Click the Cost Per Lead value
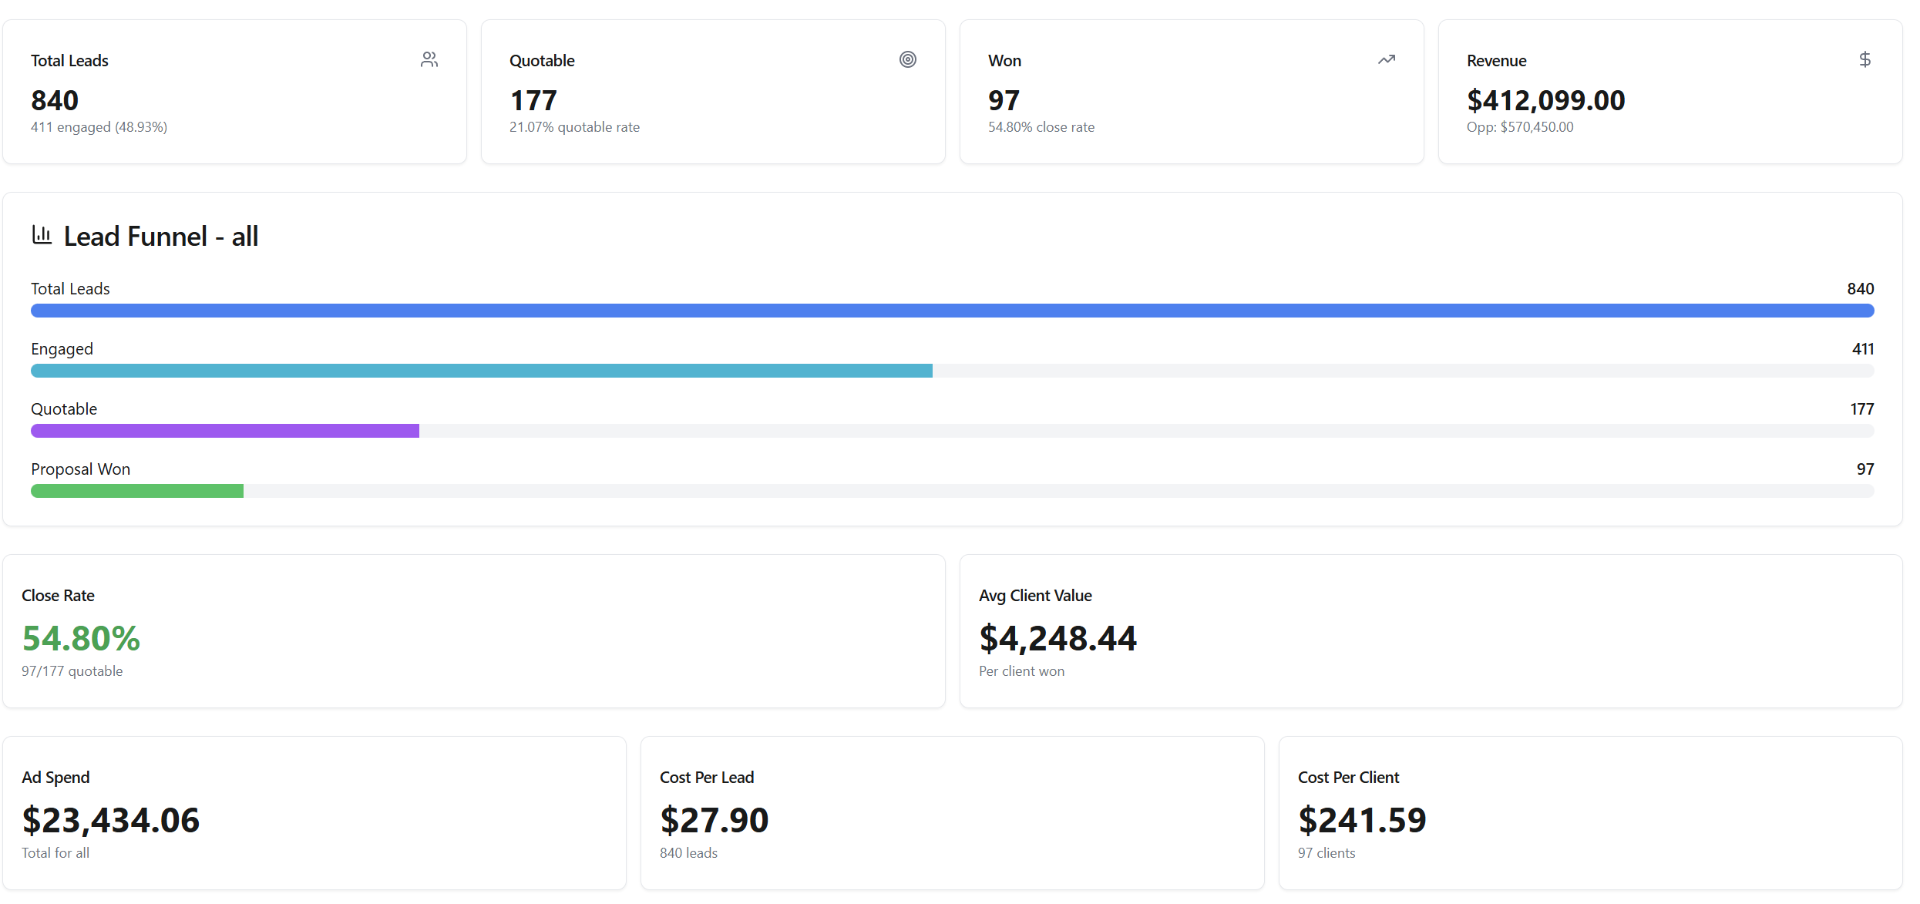Viewport: 1920px width, 904px height. tap(713, 820)
